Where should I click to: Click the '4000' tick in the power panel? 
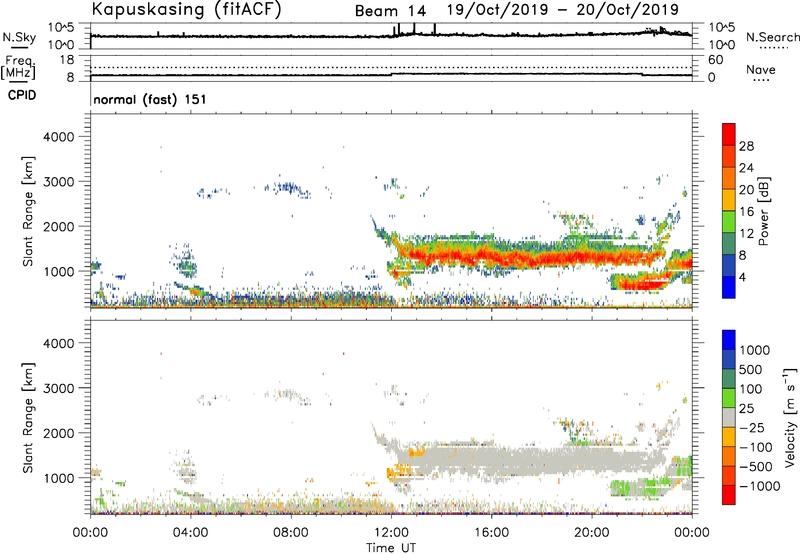pos(59,137)
